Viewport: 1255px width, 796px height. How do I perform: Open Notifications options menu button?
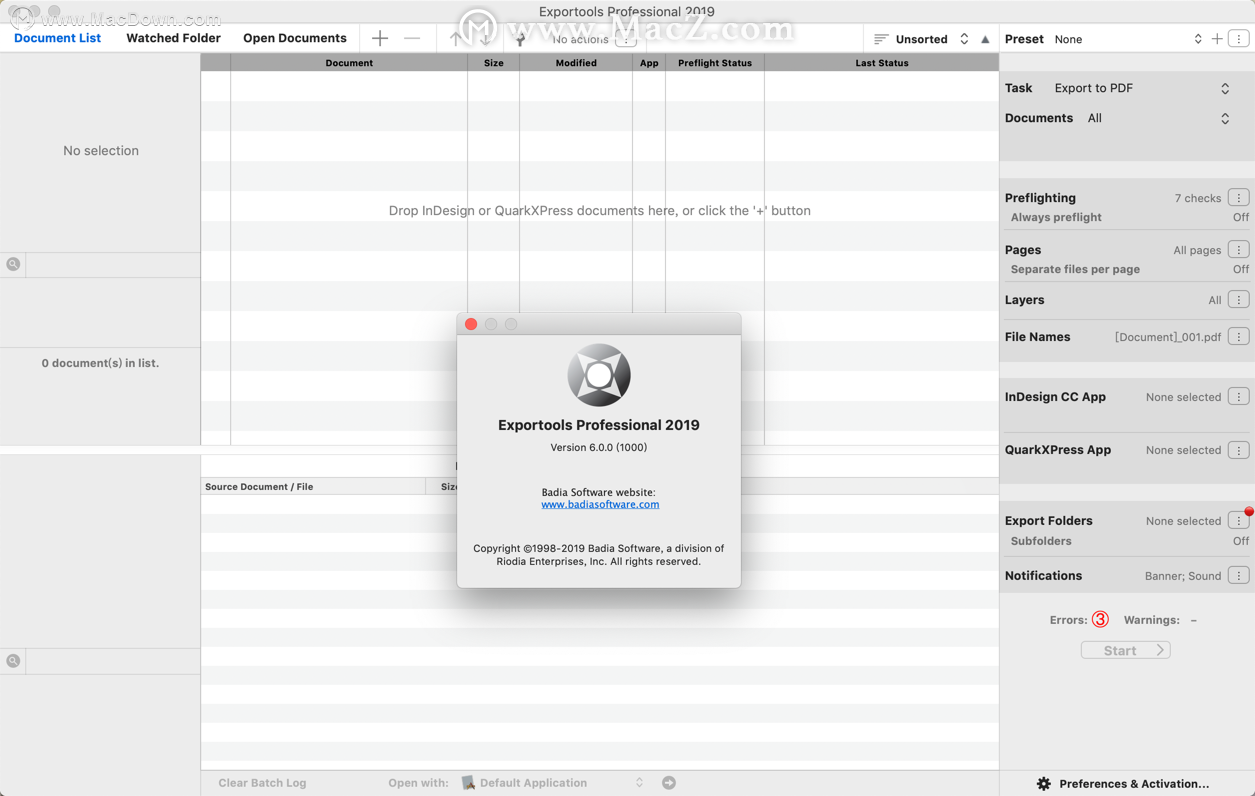tap(1239, 576)
